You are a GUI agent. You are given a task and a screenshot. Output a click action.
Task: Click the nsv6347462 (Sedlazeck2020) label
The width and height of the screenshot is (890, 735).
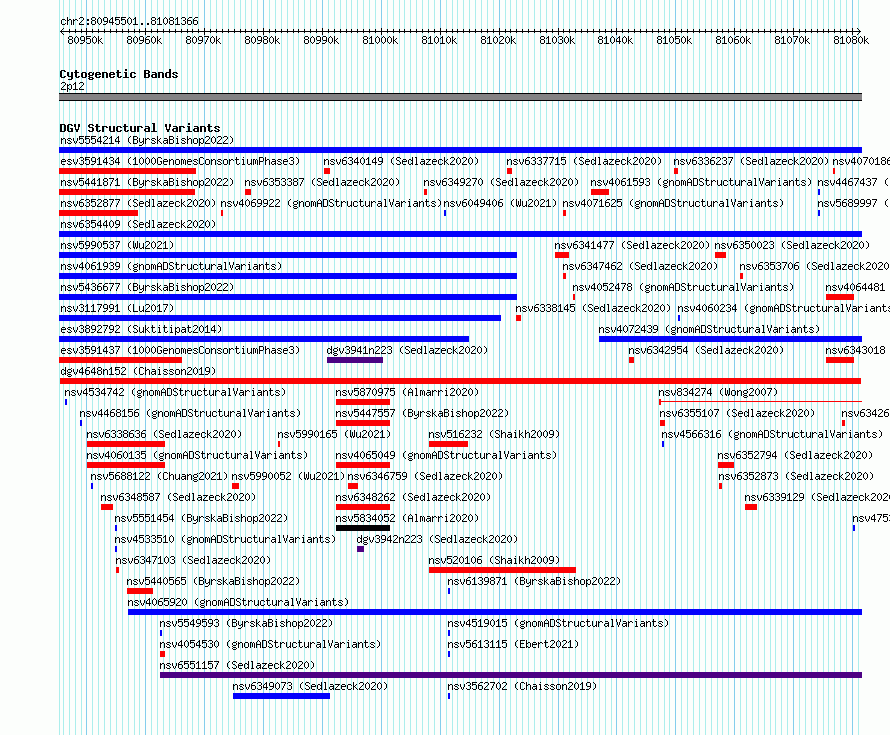tap(640, 266)
